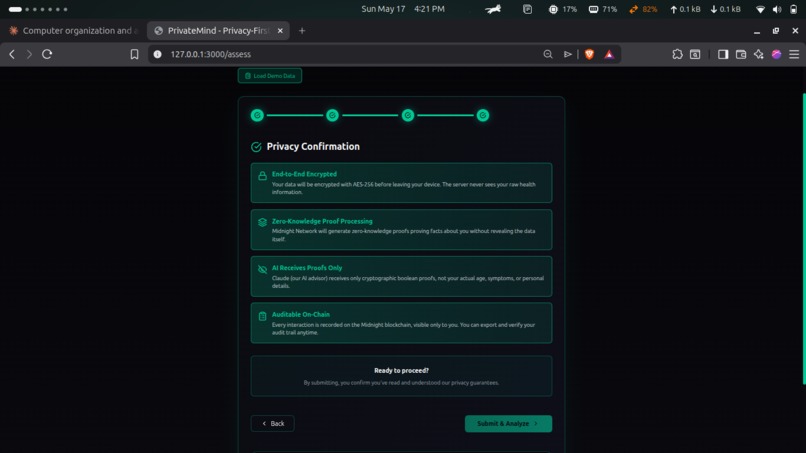Screen dimensions: 806x453
Task: Click the address bar URL 127.0.0.1:3000/assess
Action: (211, 54)
